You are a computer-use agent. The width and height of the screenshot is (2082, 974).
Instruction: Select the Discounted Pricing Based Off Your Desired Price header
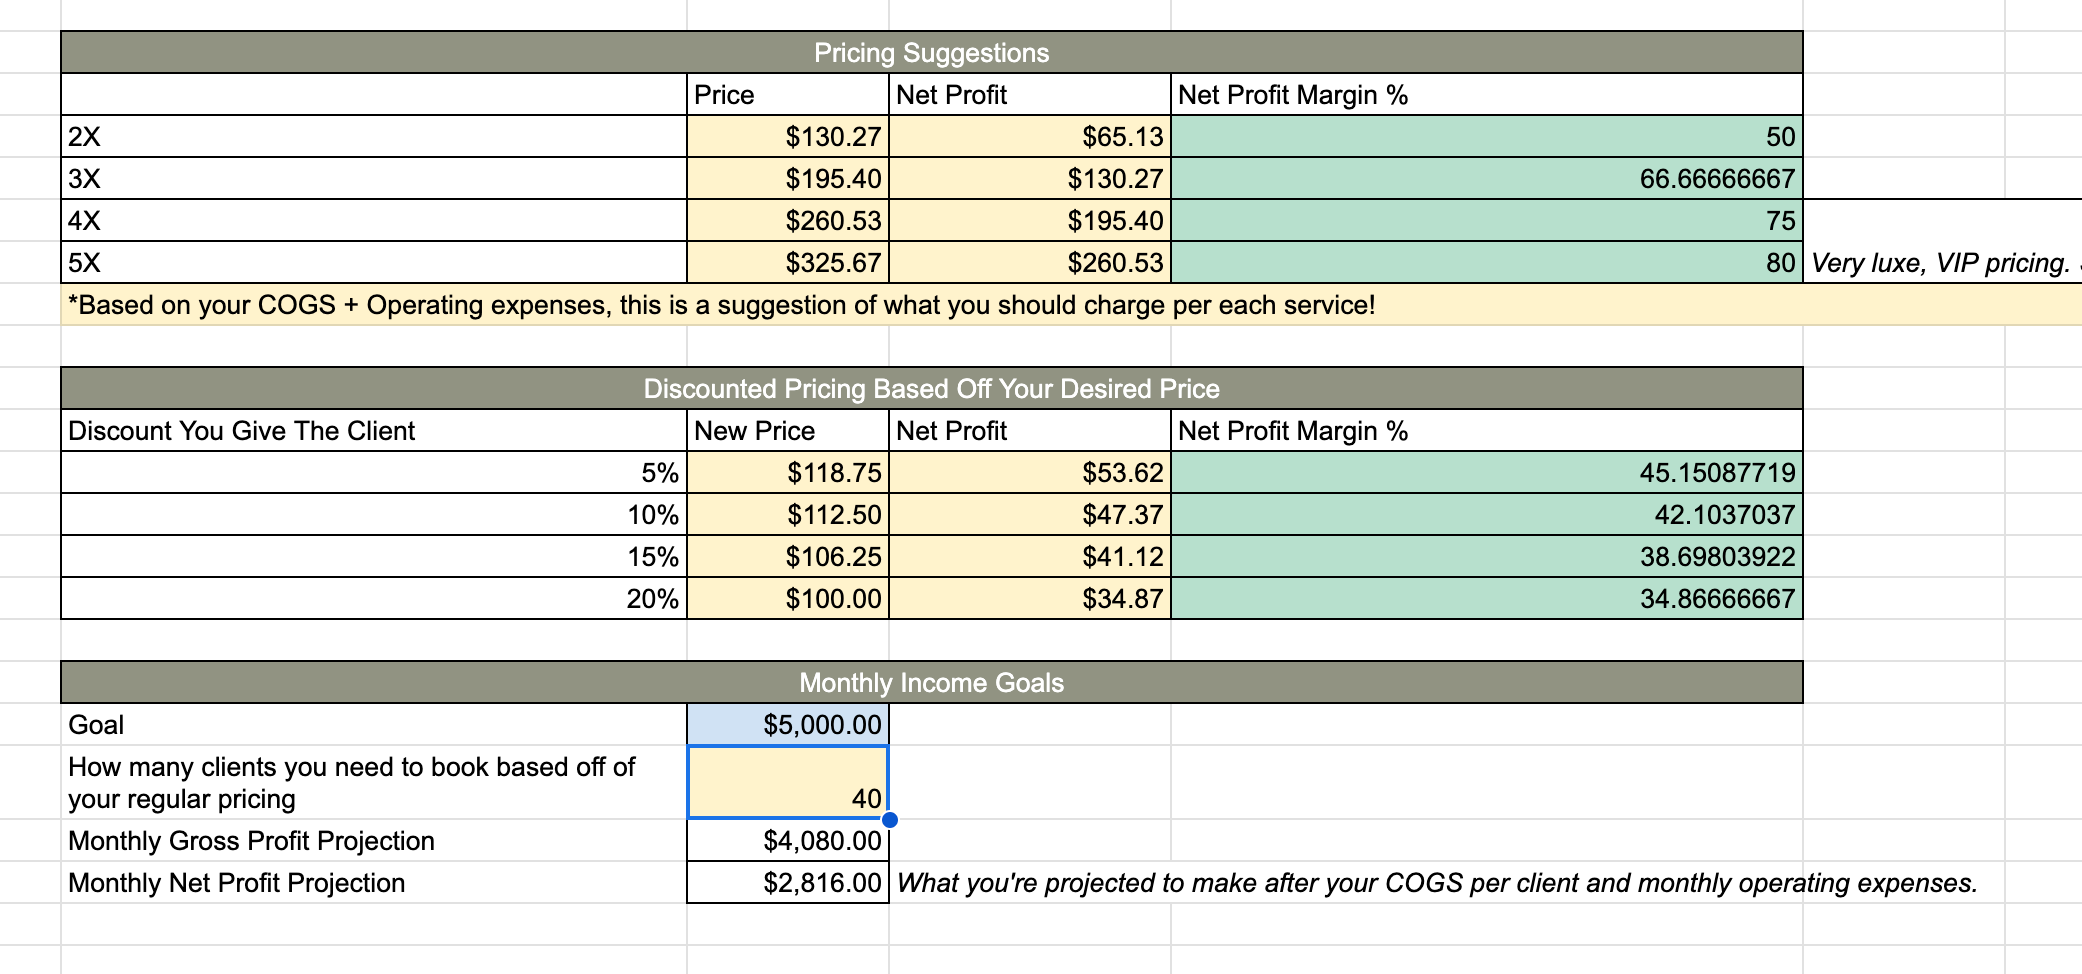(x=931, y=389)
